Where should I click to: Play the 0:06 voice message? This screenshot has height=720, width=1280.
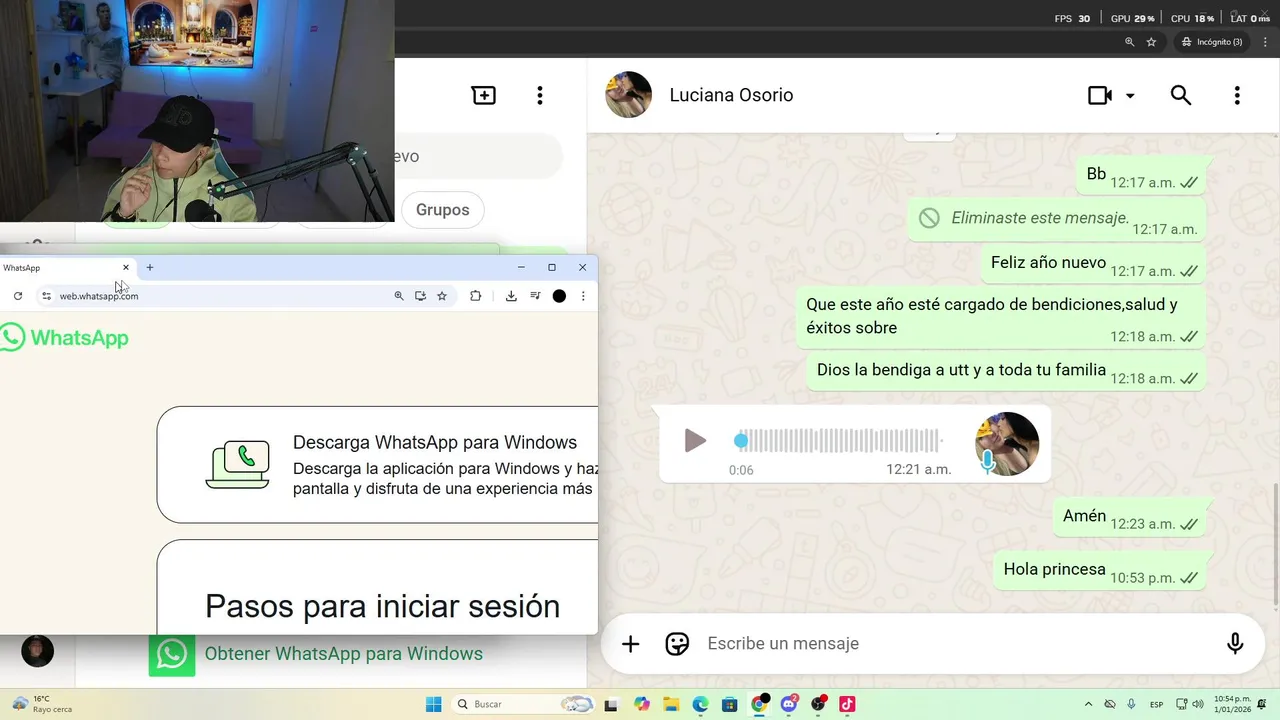pyautogui.click(x=695, y=440)
